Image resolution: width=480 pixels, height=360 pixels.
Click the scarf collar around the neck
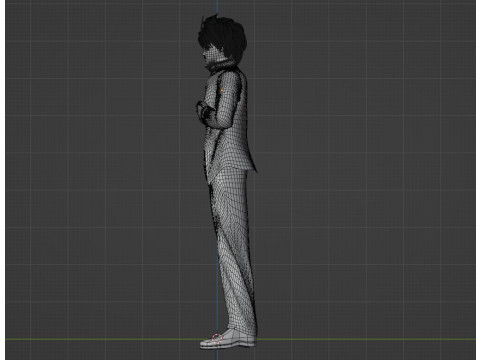click(x=221, y=65)
